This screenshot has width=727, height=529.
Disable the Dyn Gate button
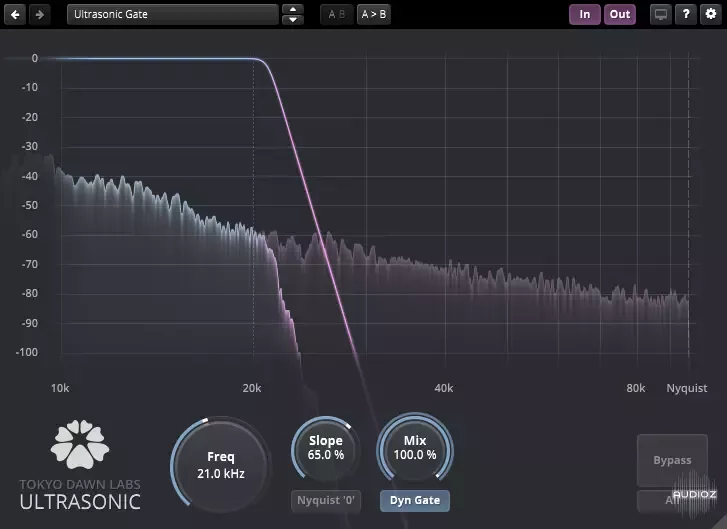coord(415,501)
